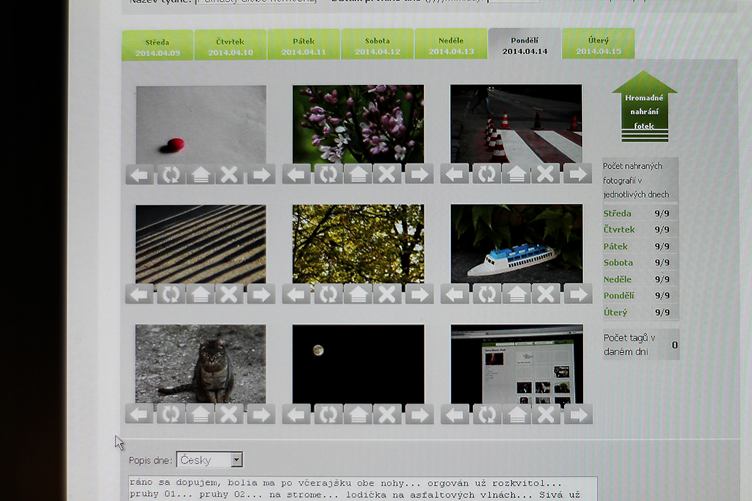The width and height of the screenshot is (752, 501).
Task: Rotate the cat photo
Action: pyautogui.click(x=171, y=414)
